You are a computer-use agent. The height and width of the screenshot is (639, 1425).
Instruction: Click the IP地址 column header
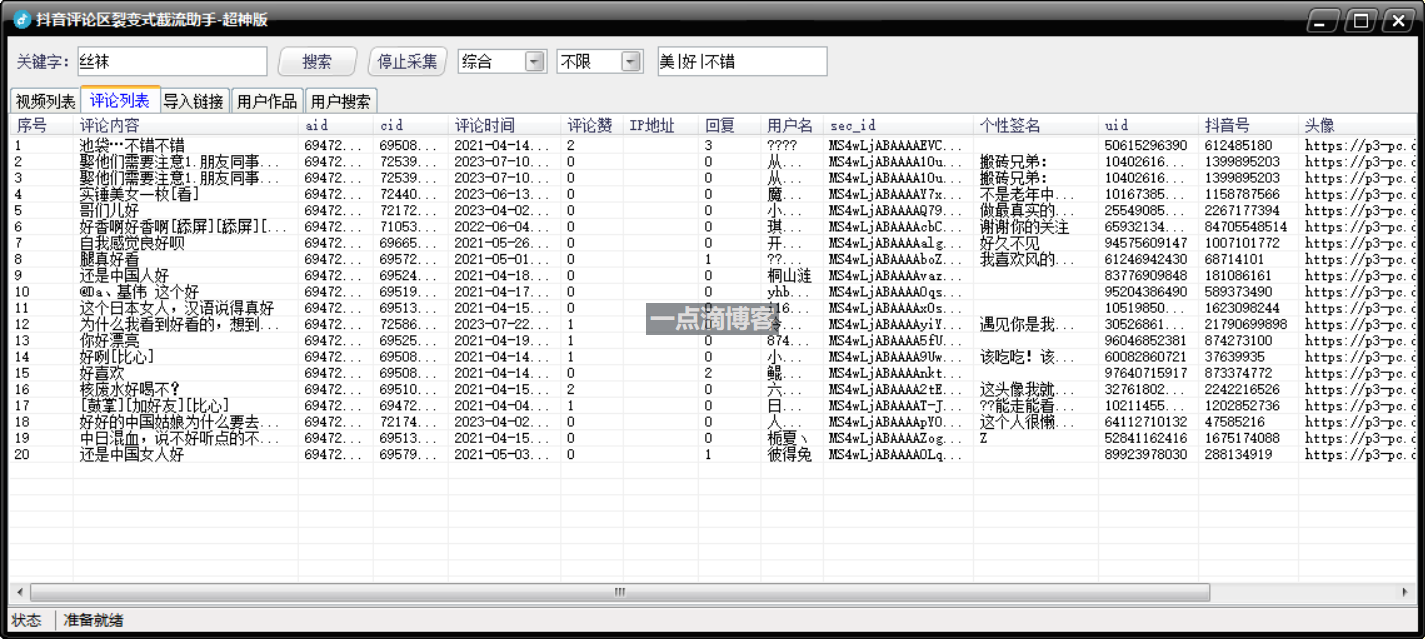coord(661,125)
